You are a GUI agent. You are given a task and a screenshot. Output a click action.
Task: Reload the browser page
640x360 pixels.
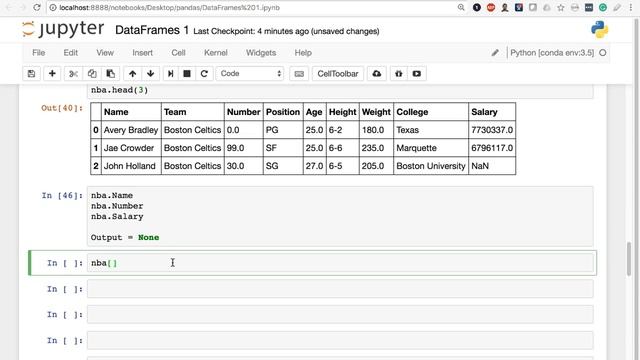pos(37,7)
